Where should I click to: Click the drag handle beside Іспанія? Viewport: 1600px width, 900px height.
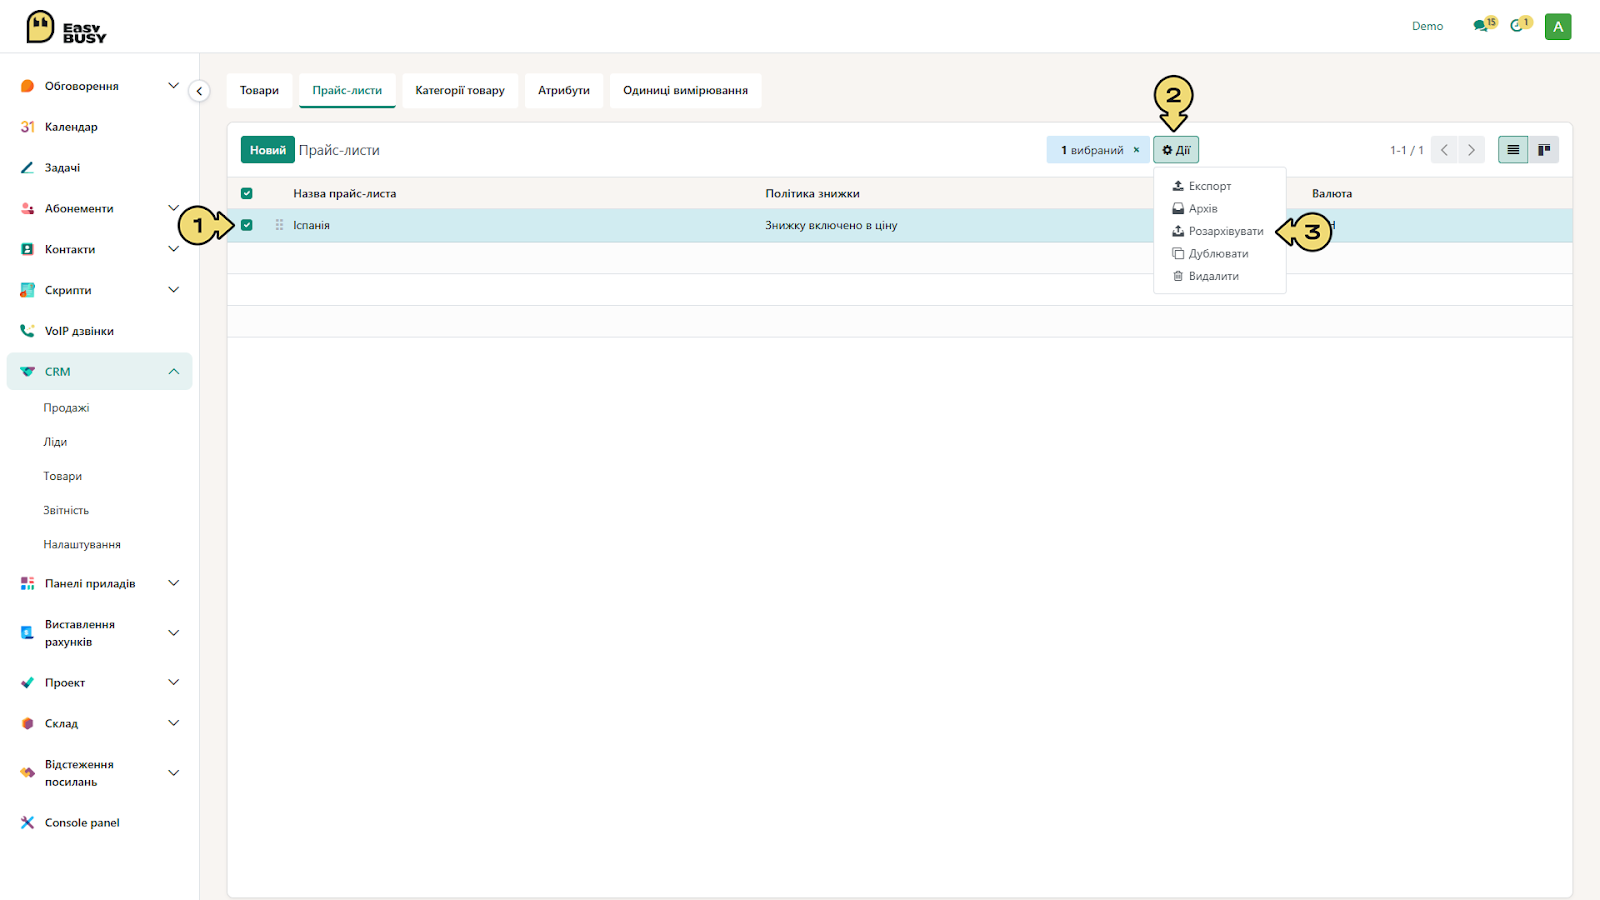279,225
